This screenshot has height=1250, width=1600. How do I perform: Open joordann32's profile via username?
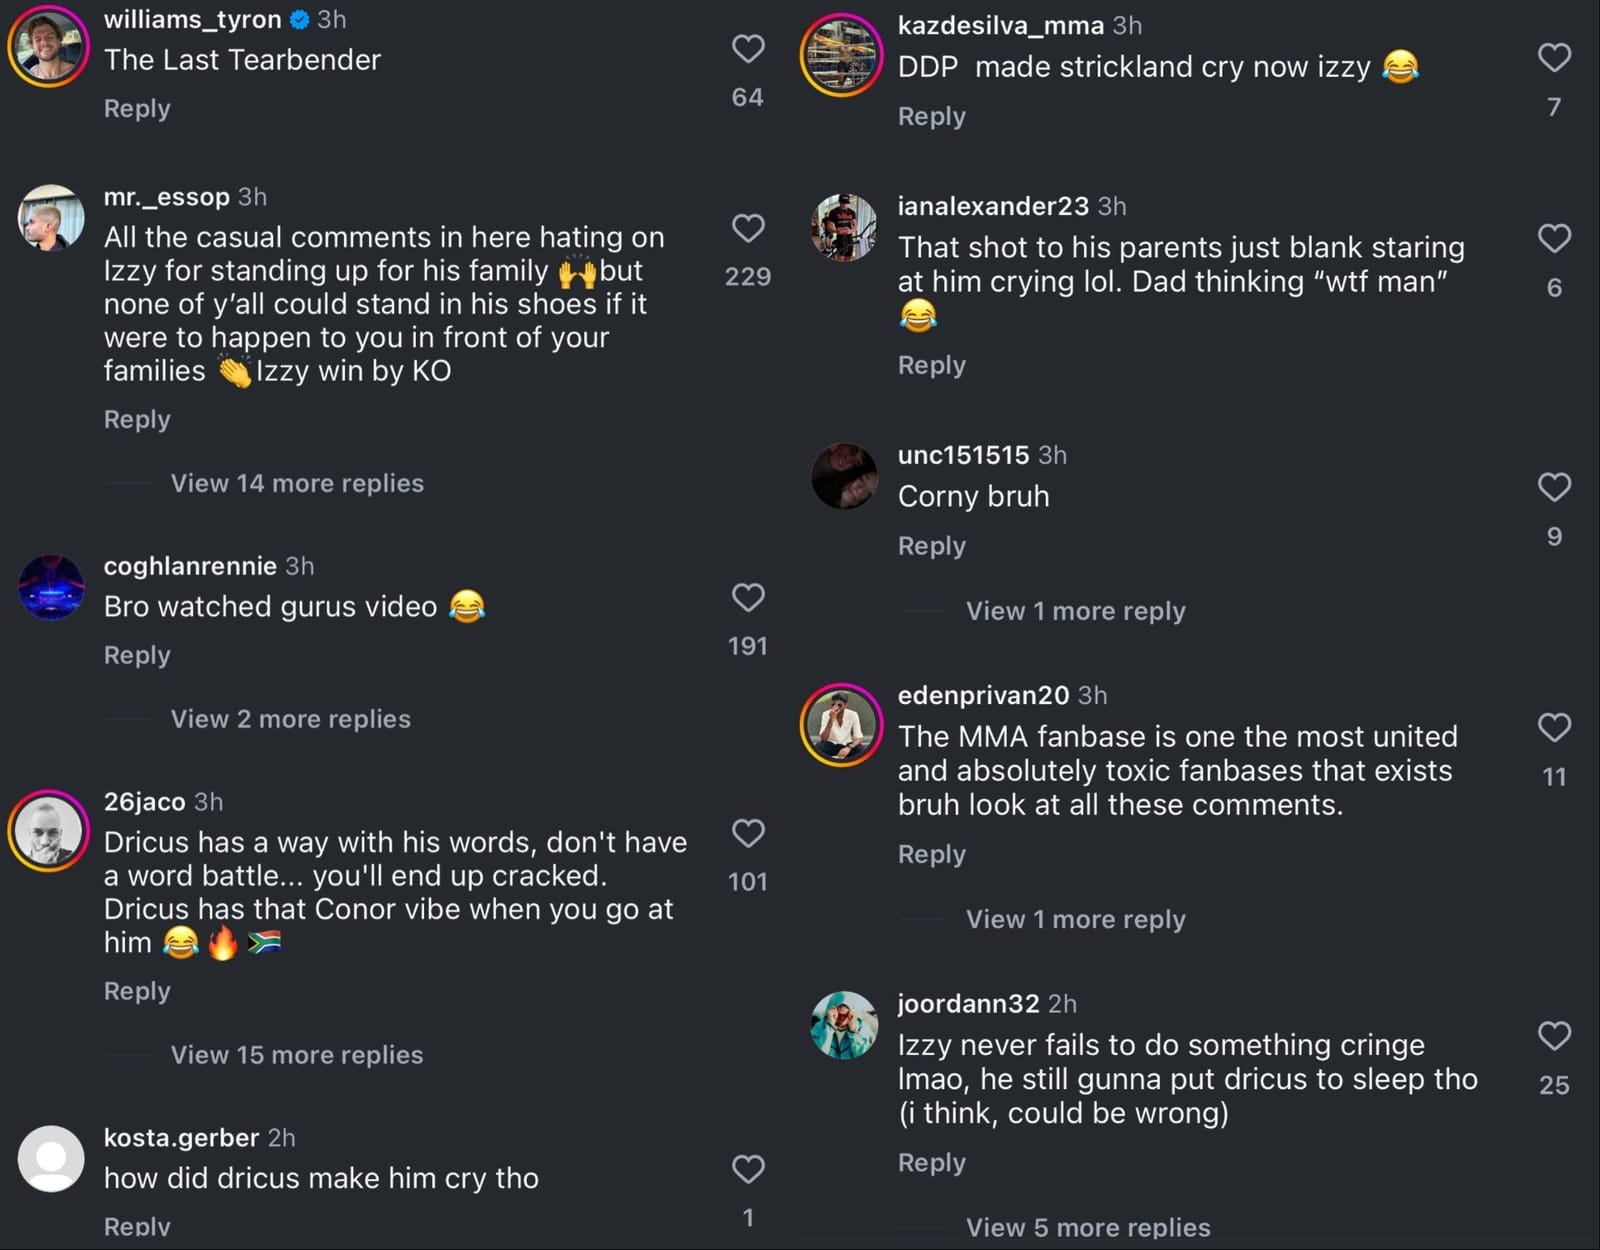[968, 1003]
